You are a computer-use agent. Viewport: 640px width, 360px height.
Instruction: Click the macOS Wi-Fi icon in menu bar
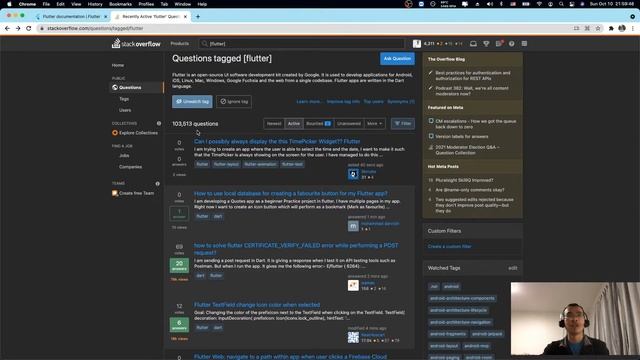tap(539, 4)
